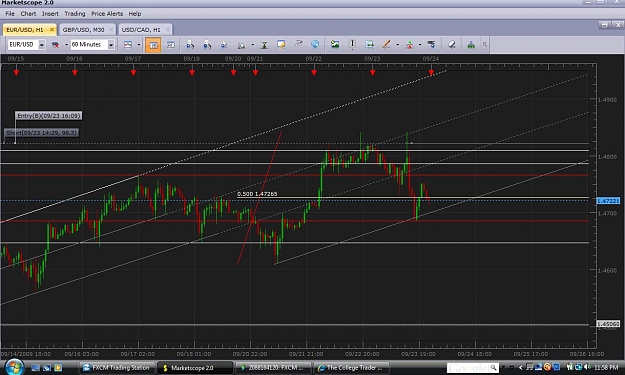Close the EUR/USD, H1 tab

(x=52, y=30)
